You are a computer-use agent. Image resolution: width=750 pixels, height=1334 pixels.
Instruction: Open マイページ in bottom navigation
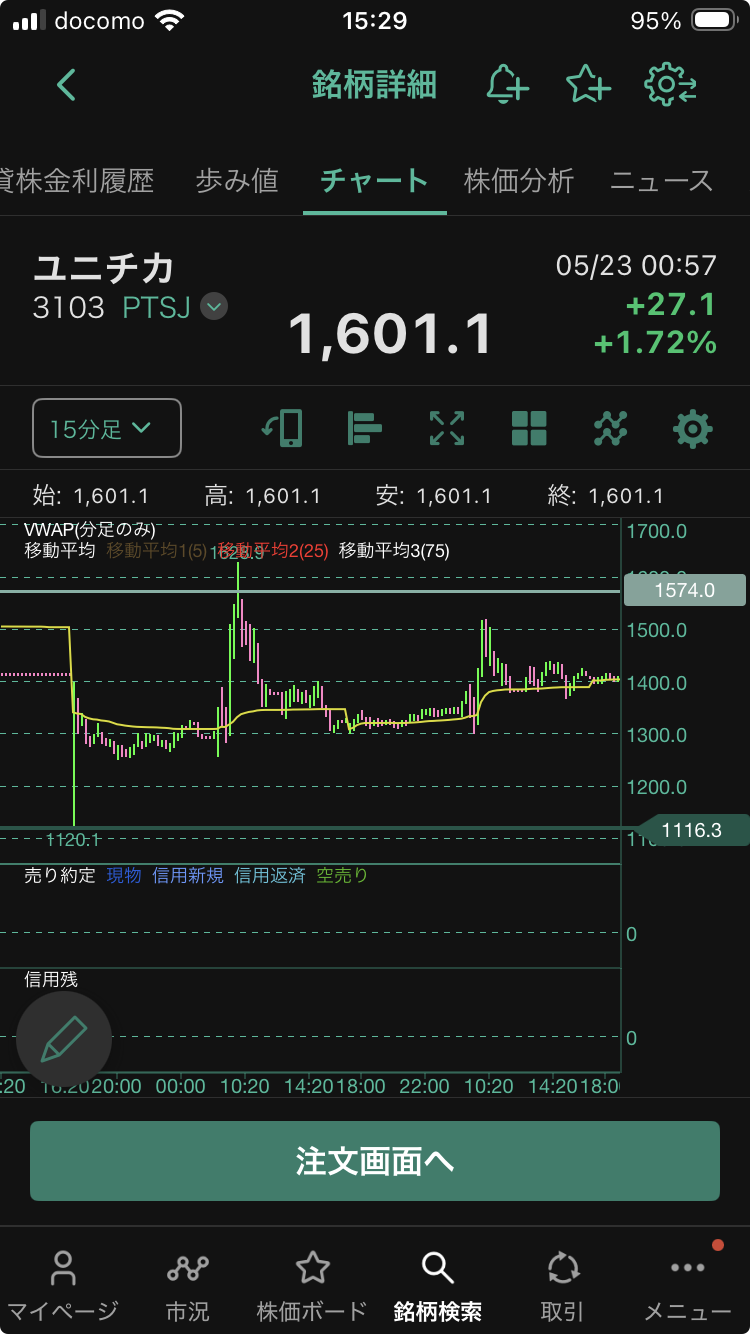(63, 1285)
